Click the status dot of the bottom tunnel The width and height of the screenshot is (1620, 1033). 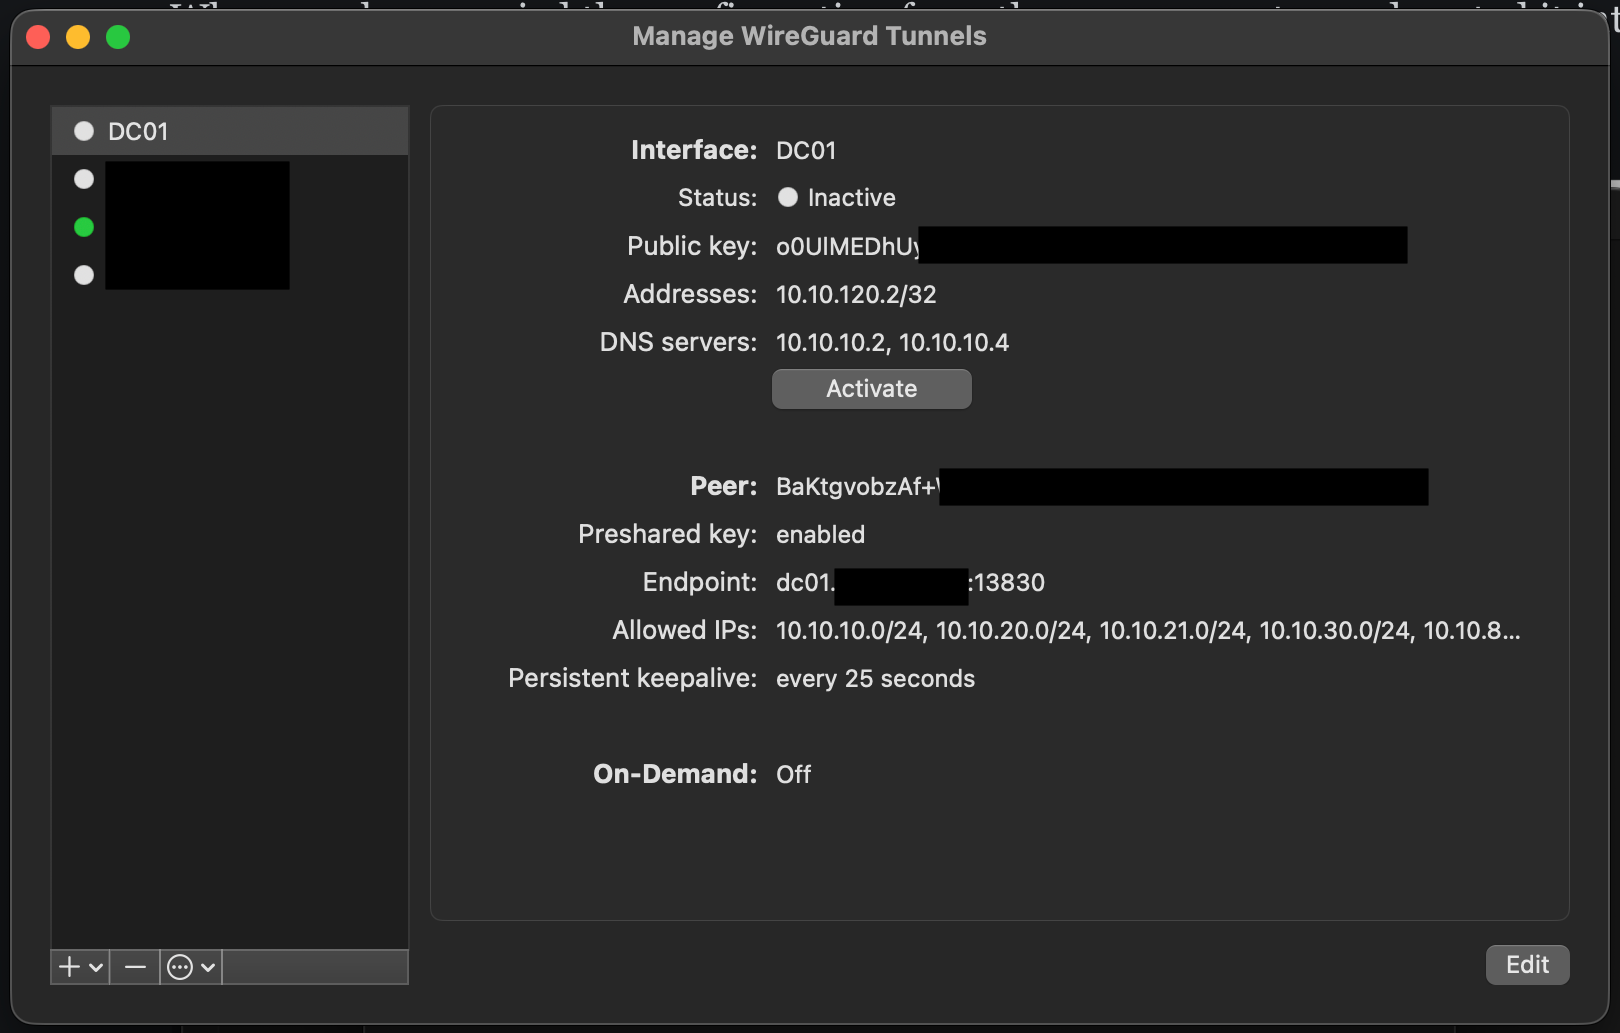coord(84,275)
